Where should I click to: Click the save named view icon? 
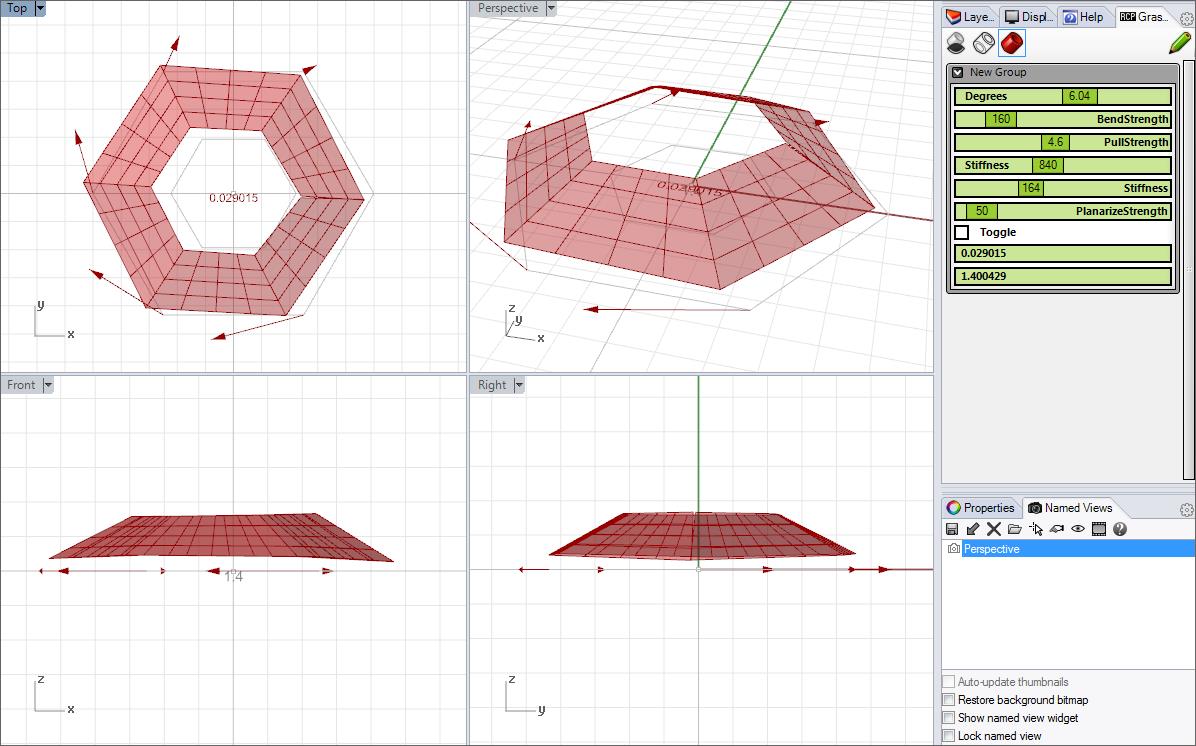[x=952, y=529]
